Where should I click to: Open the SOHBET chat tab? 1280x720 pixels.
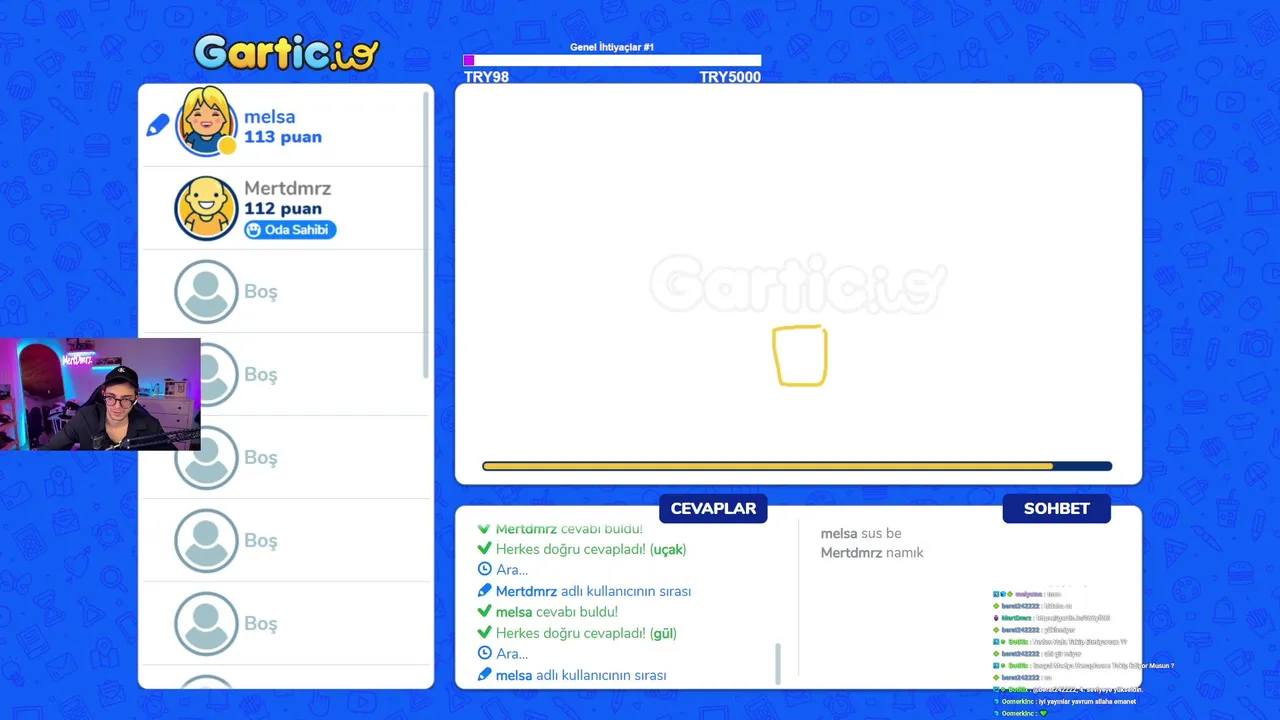1056,508
